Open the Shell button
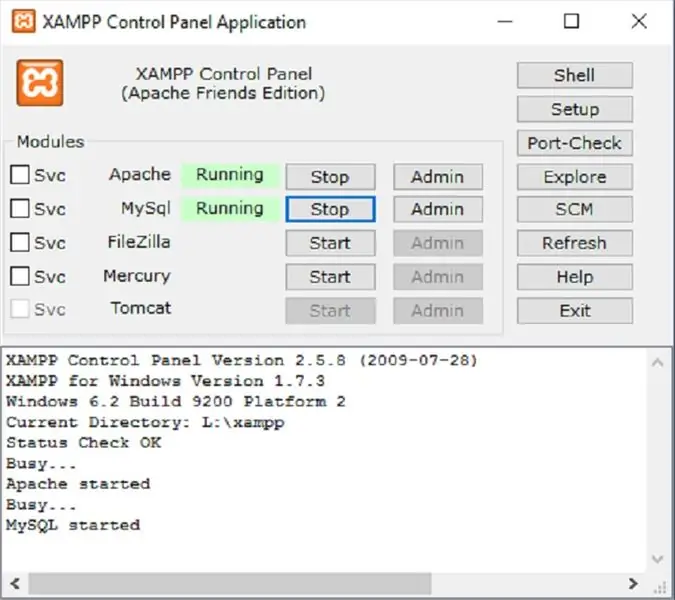The width and height of the screenshot is (675, 600). pyautogui.click(x=575, y=75)
